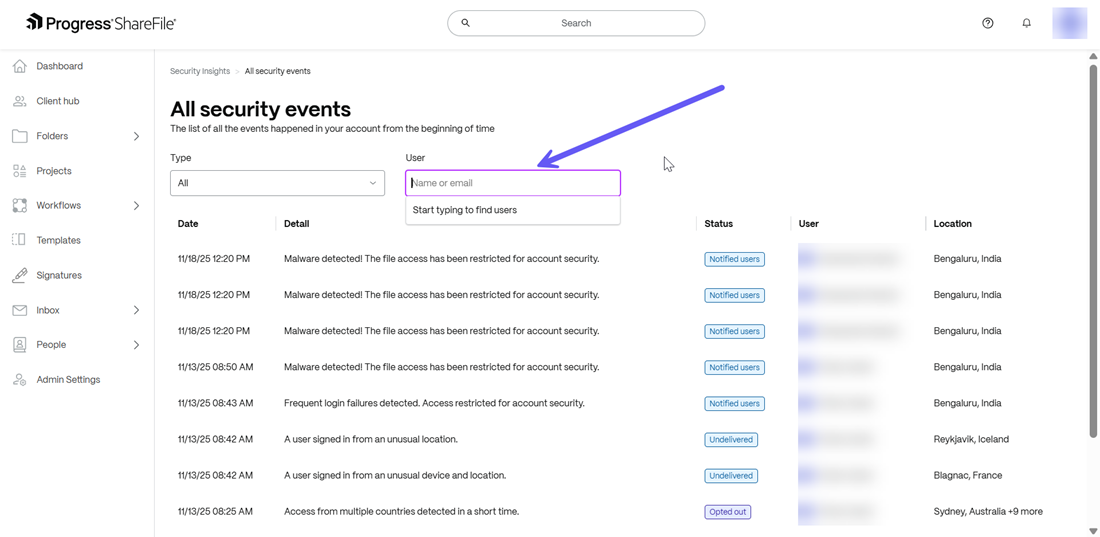Expand the People menu chevron
1100x537 pixels.
click(136, 345)
